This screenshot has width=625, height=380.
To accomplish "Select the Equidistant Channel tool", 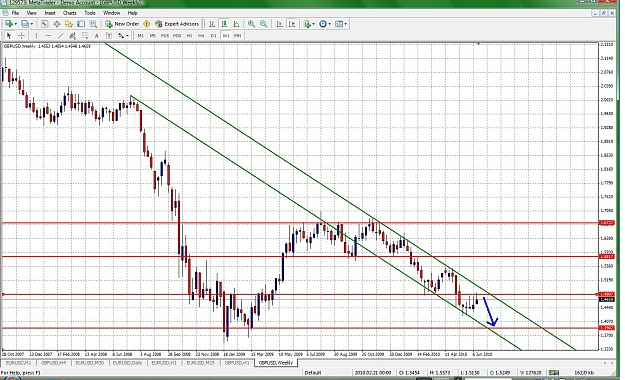I will point(73,36).
